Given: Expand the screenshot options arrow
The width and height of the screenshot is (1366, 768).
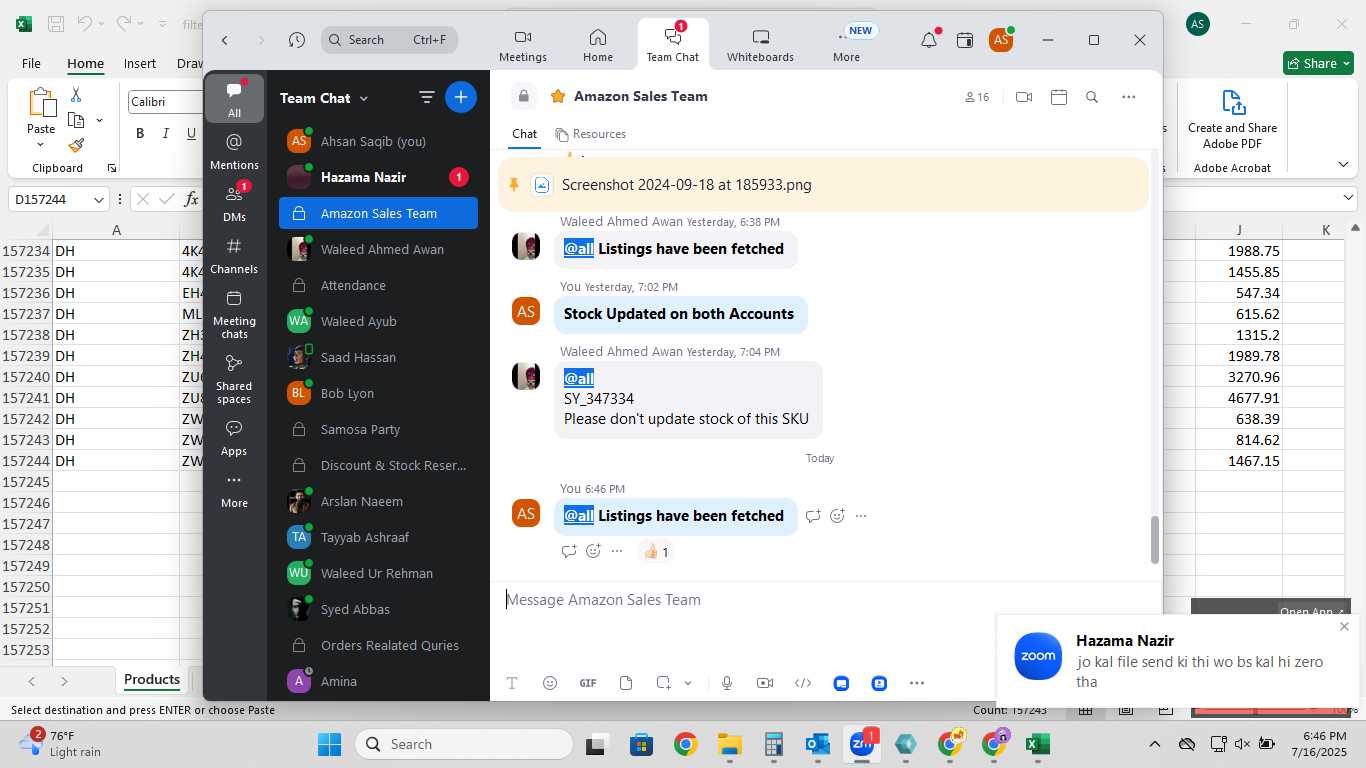Looking at the screenshot, I should (x=688, y=683).
